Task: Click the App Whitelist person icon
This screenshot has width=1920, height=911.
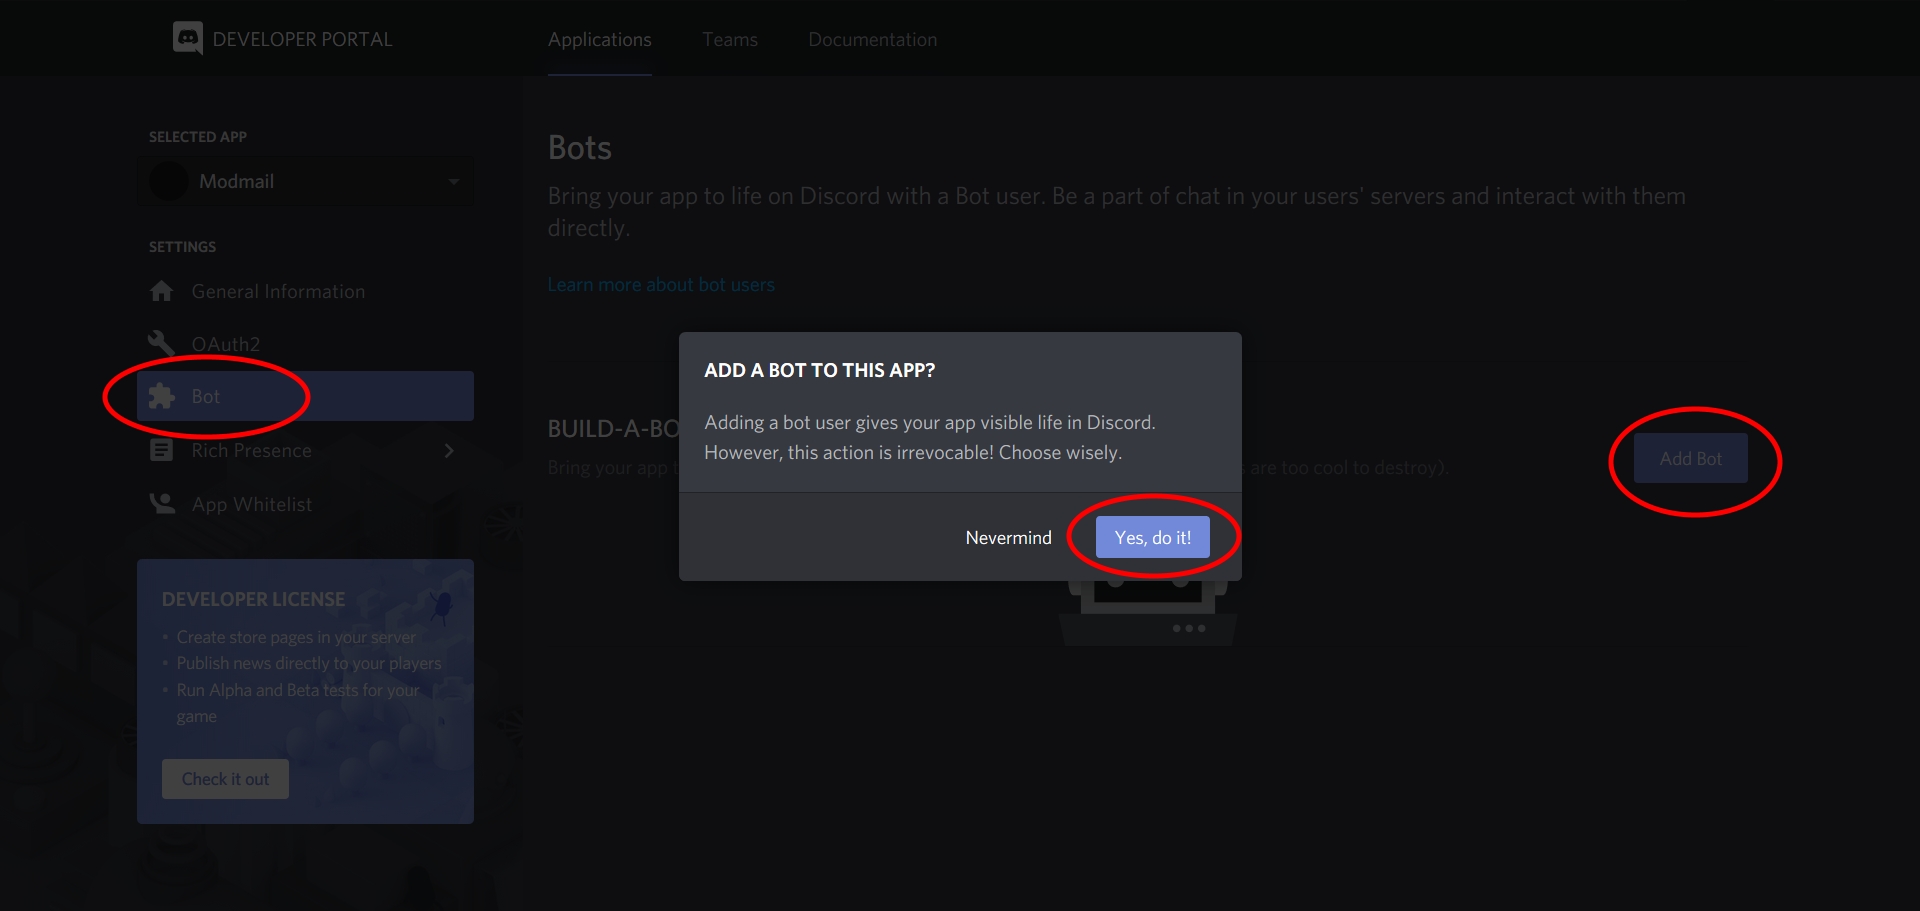Action: click(x=161, y=504)
